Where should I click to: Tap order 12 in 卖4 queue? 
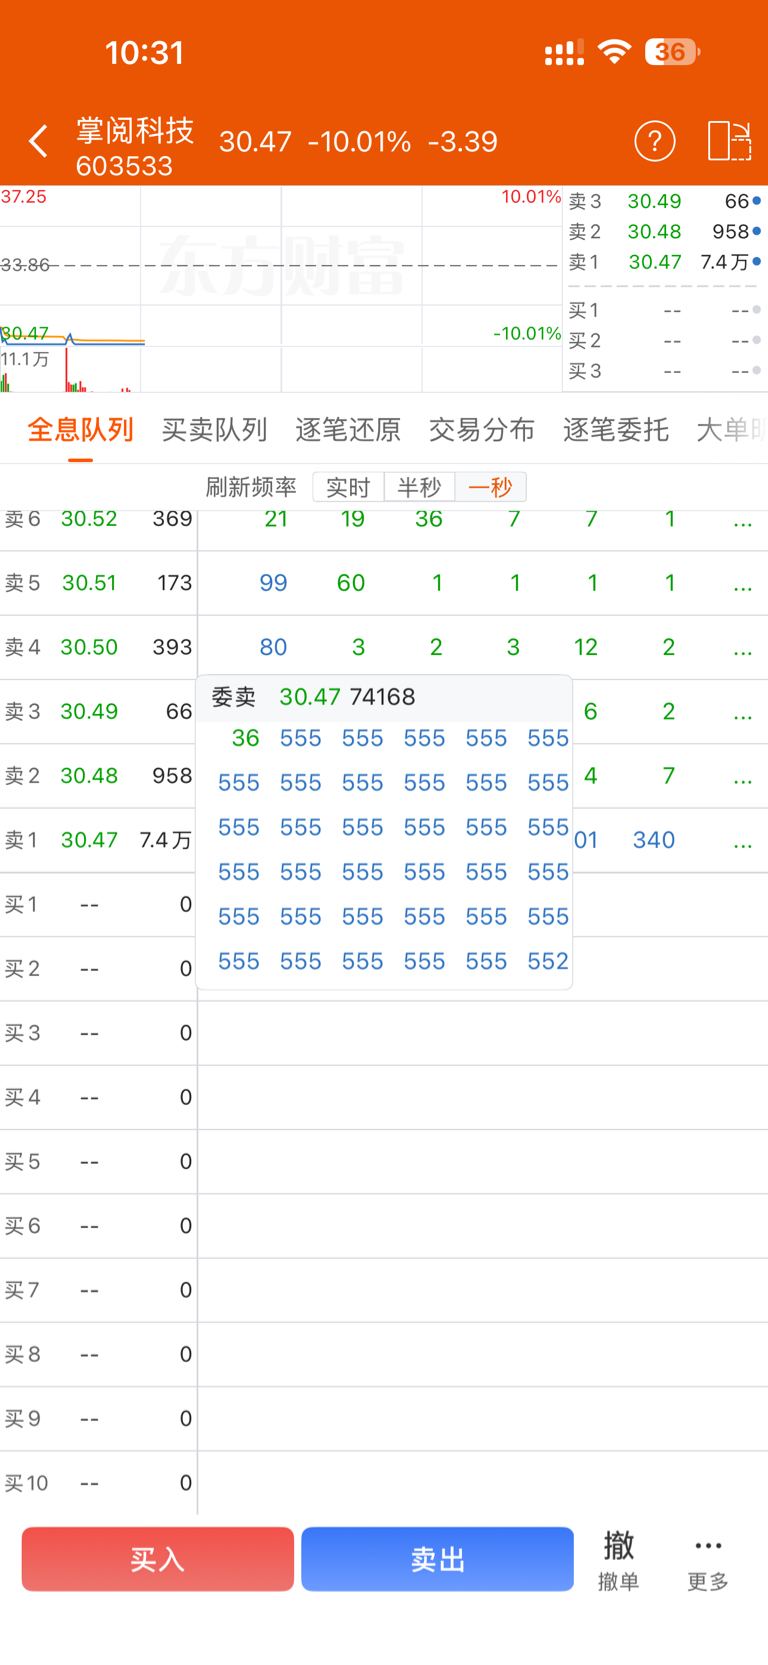(x=586, y=647)
